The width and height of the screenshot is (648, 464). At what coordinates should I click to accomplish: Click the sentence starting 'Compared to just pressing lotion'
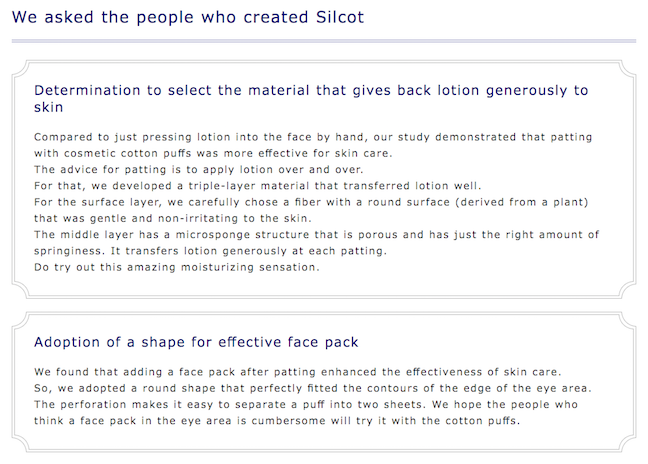pyautogui.click(x=313, y=145)
